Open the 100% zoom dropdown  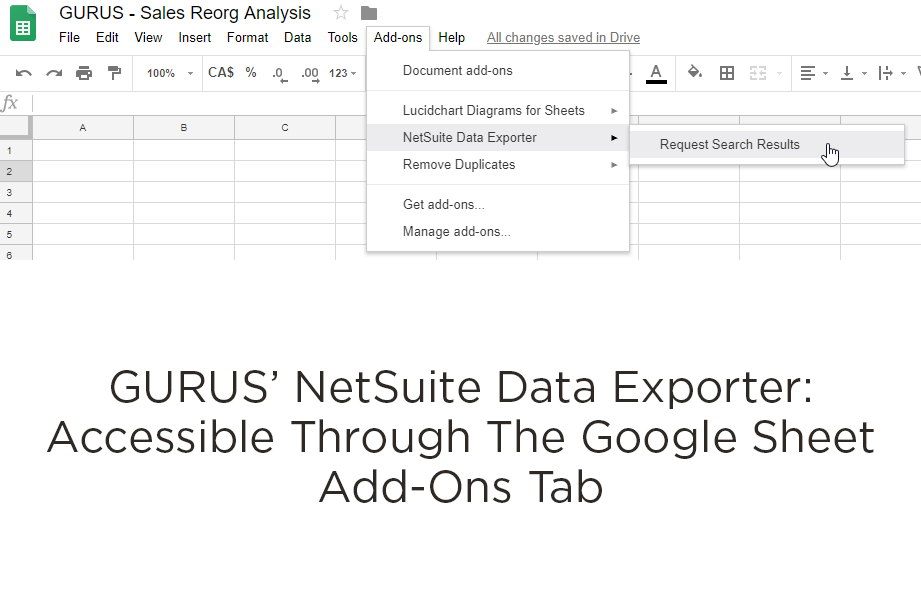pyautogui.click(x=169, y=73)
